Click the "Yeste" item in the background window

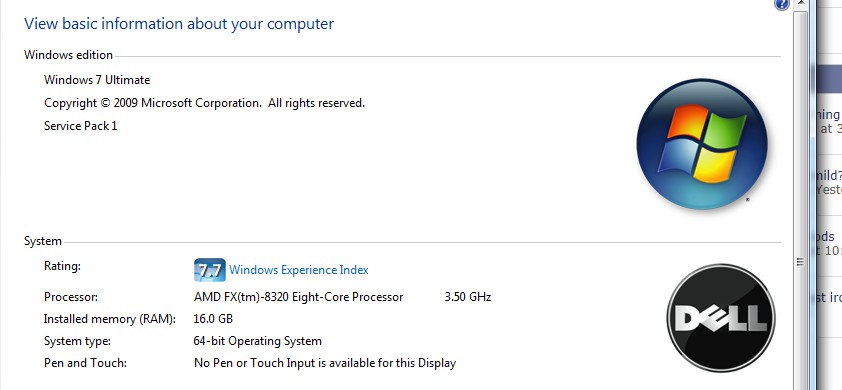[x=829, y=190]
